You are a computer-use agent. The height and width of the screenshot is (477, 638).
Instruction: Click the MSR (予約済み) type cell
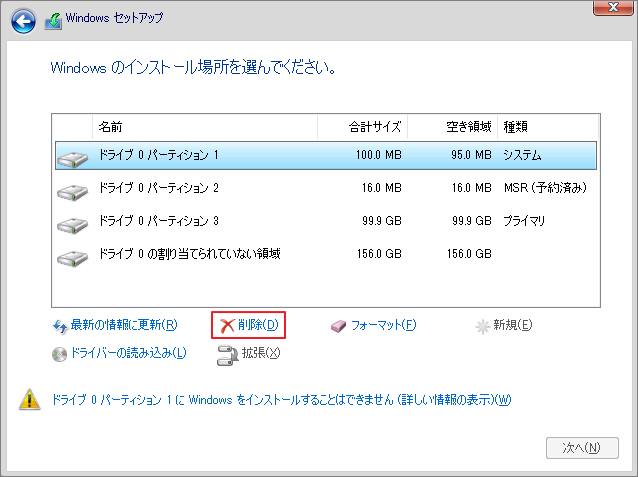click(545, 188)
